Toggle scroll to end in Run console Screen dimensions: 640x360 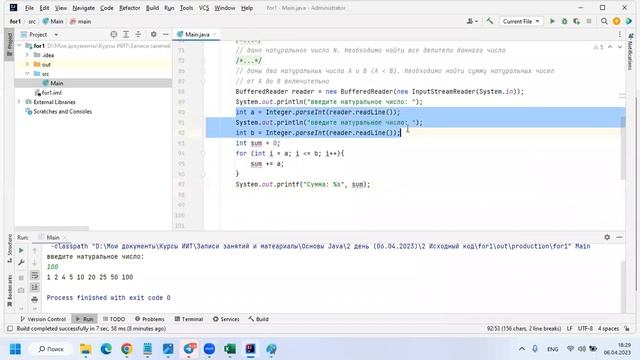pyautogui.click(x=35, y=287)
